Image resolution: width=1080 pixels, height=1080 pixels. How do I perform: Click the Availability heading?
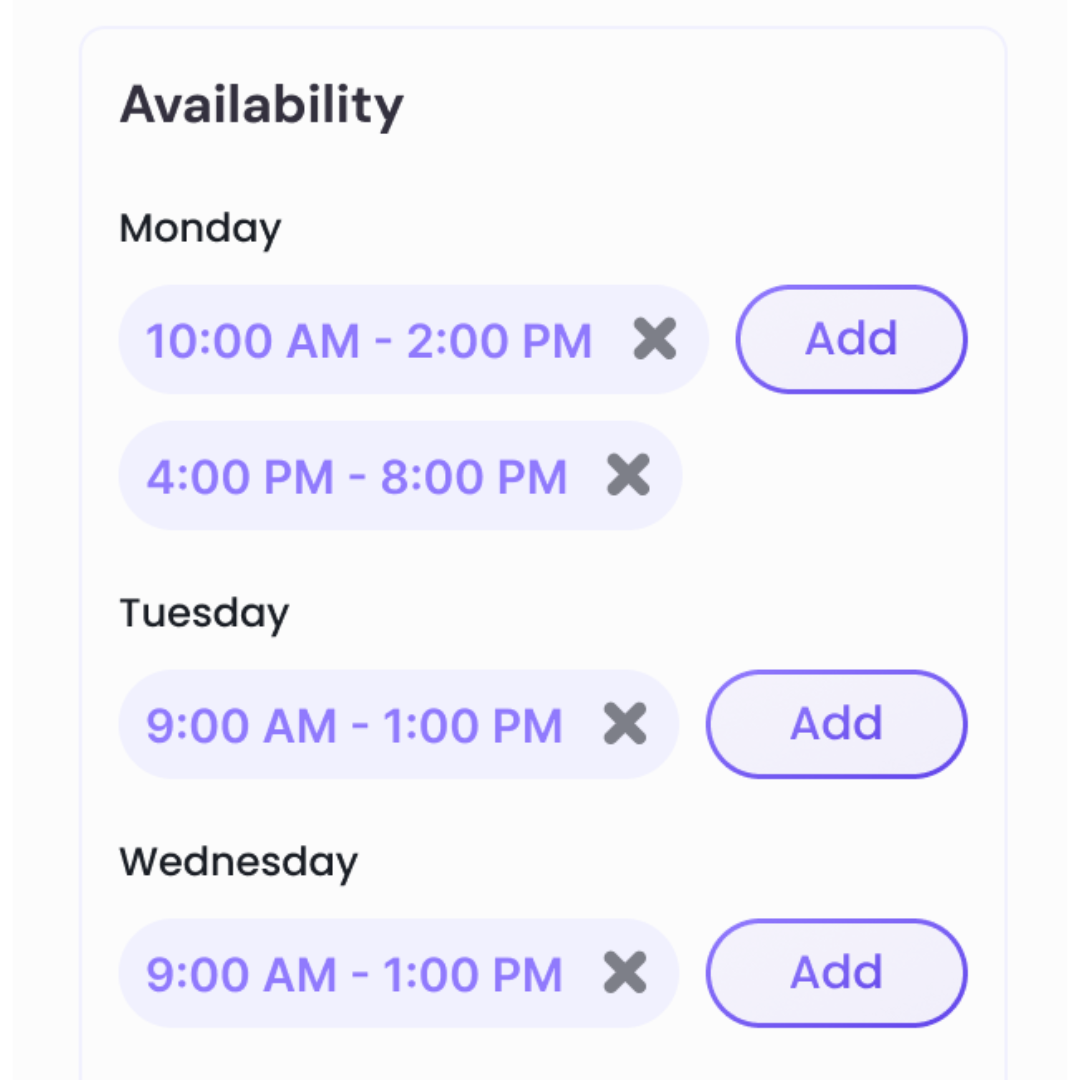[261, 106]
